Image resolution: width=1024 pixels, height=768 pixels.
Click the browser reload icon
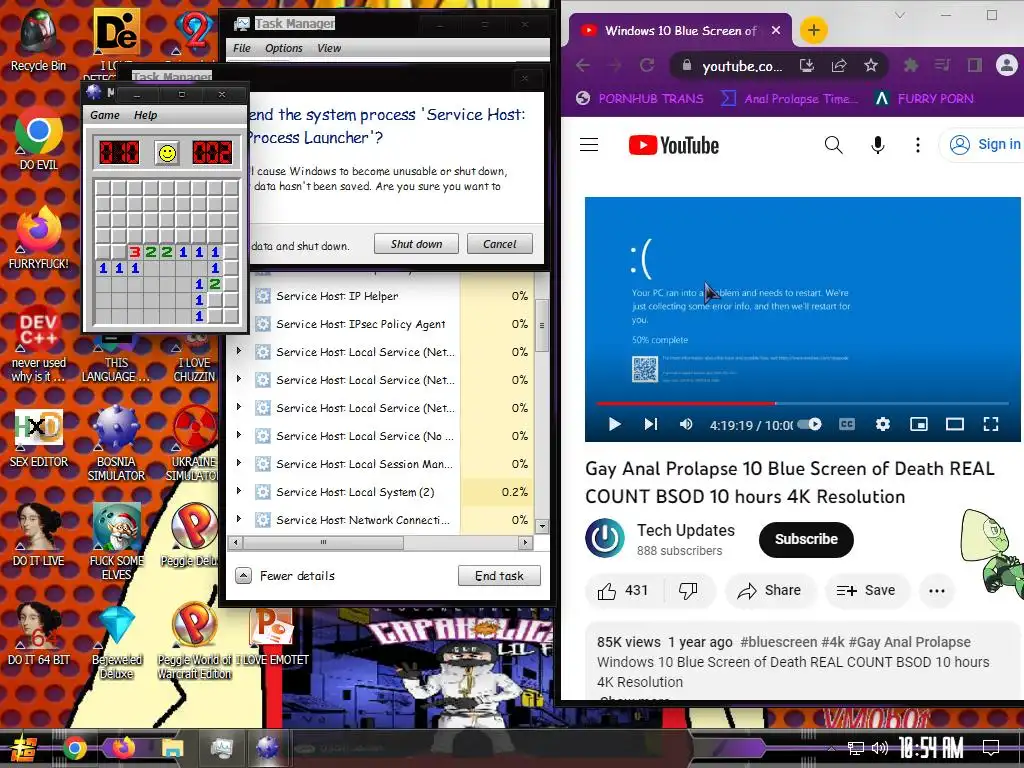pos(647,65)
